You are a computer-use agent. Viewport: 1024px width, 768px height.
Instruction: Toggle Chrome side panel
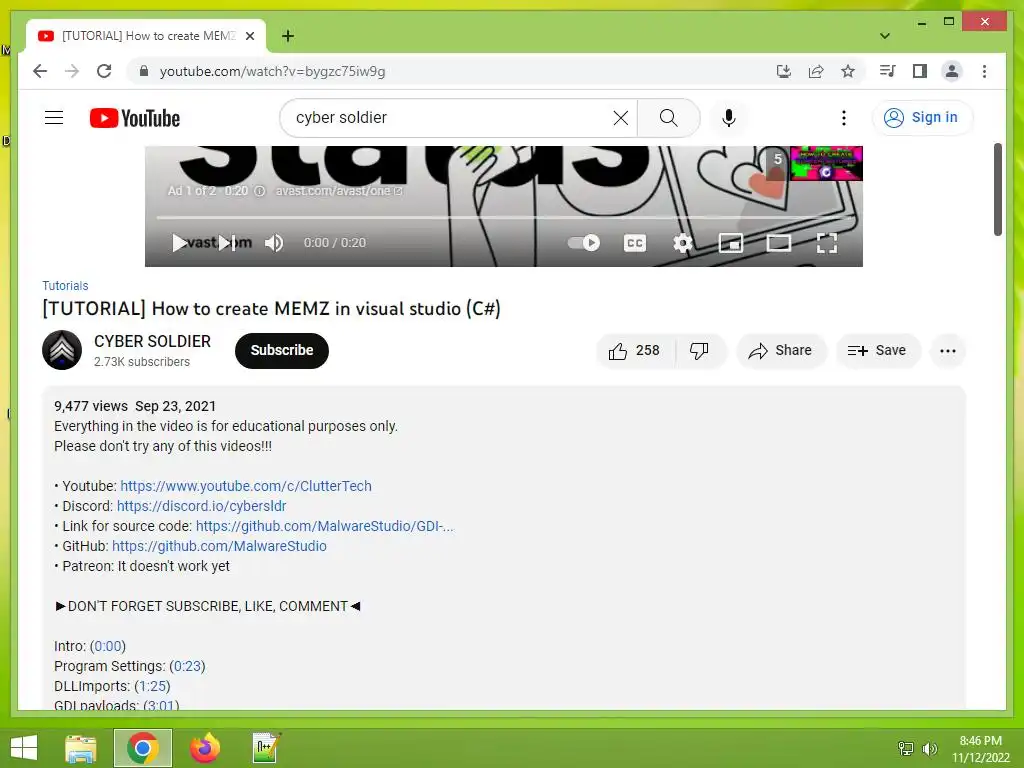[x=920, y=71]
